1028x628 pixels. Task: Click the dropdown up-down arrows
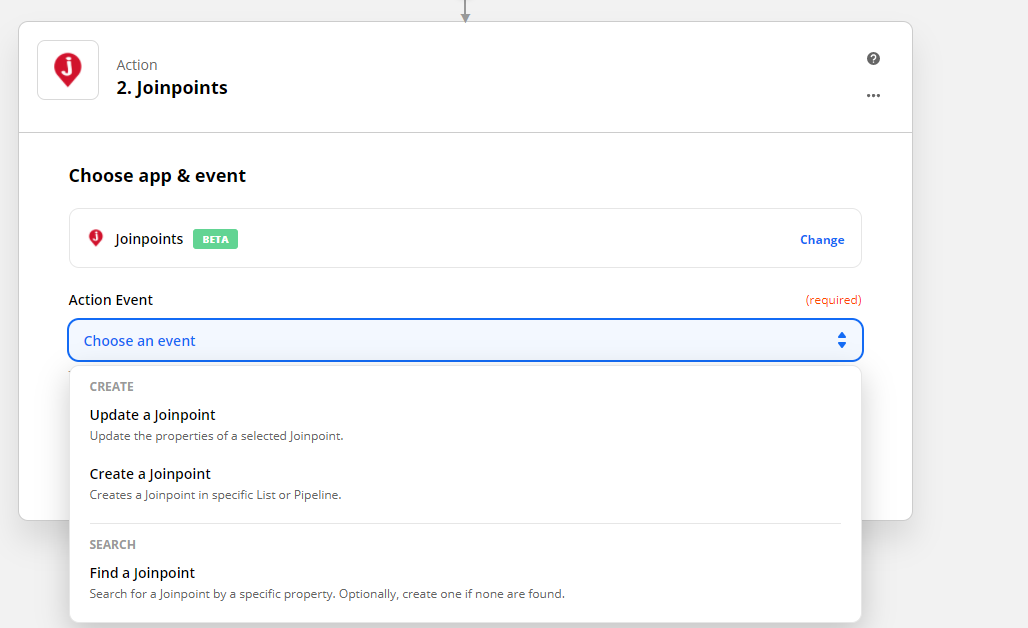click(x=842, y=340)
